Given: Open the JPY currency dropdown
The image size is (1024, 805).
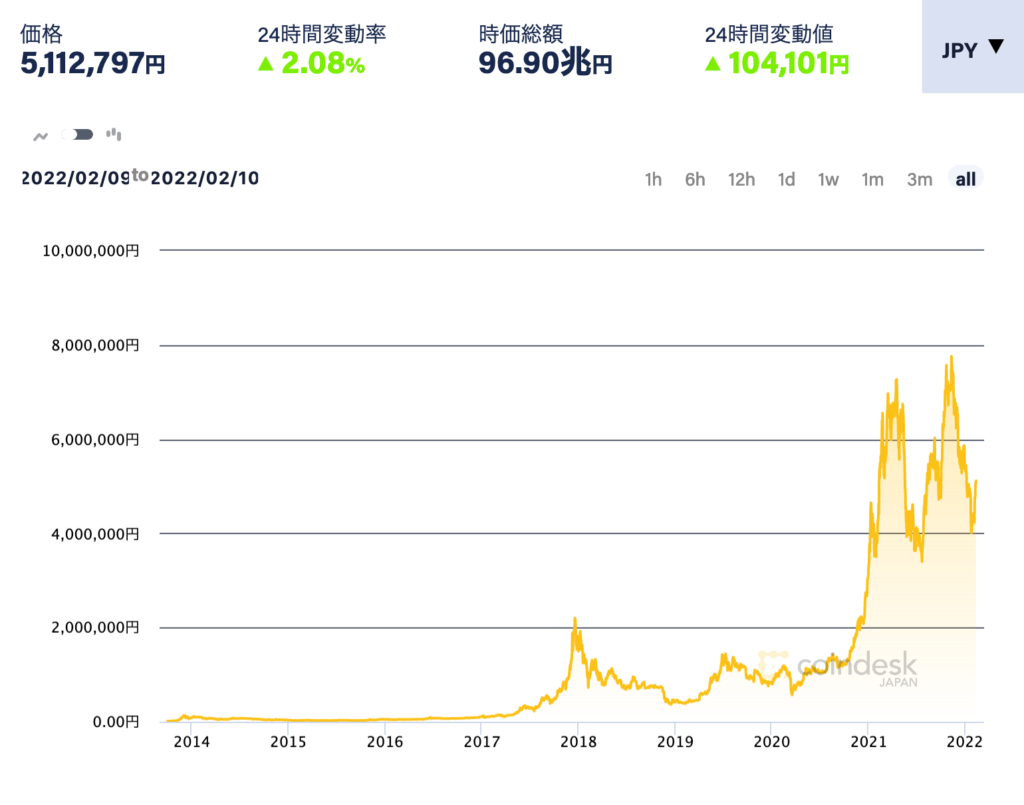Looking at the screenshot, I should [972, 47].
